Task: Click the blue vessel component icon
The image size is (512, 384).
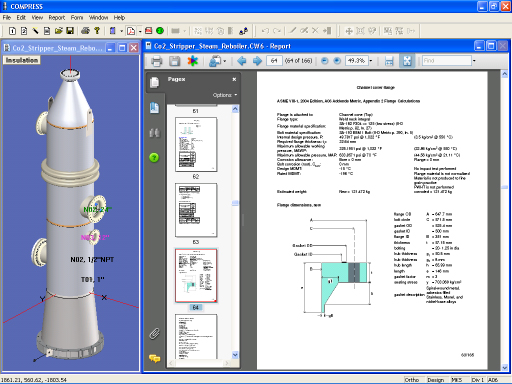Action: pos(113,31)
